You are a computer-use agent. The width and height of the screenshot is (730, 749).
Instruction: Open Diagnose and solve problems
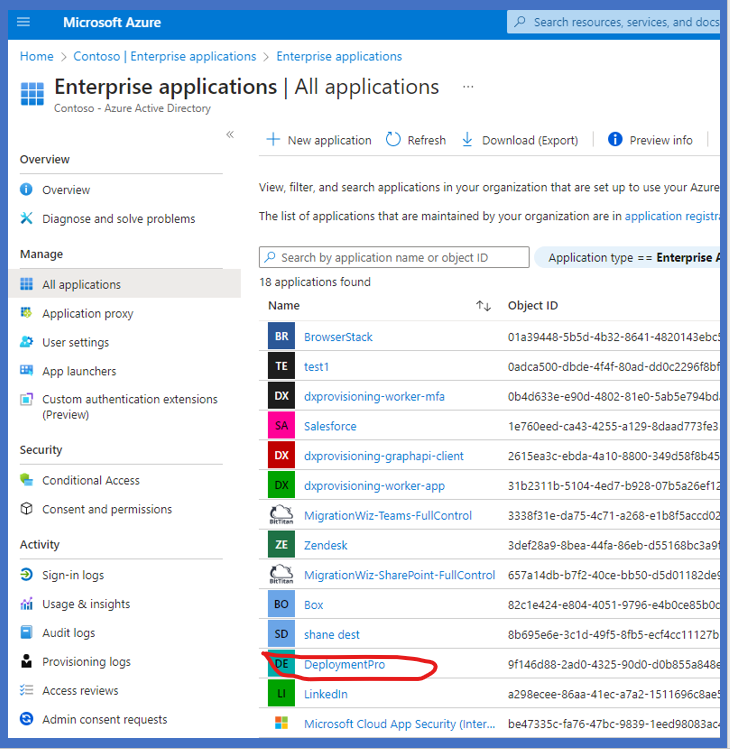118,219
